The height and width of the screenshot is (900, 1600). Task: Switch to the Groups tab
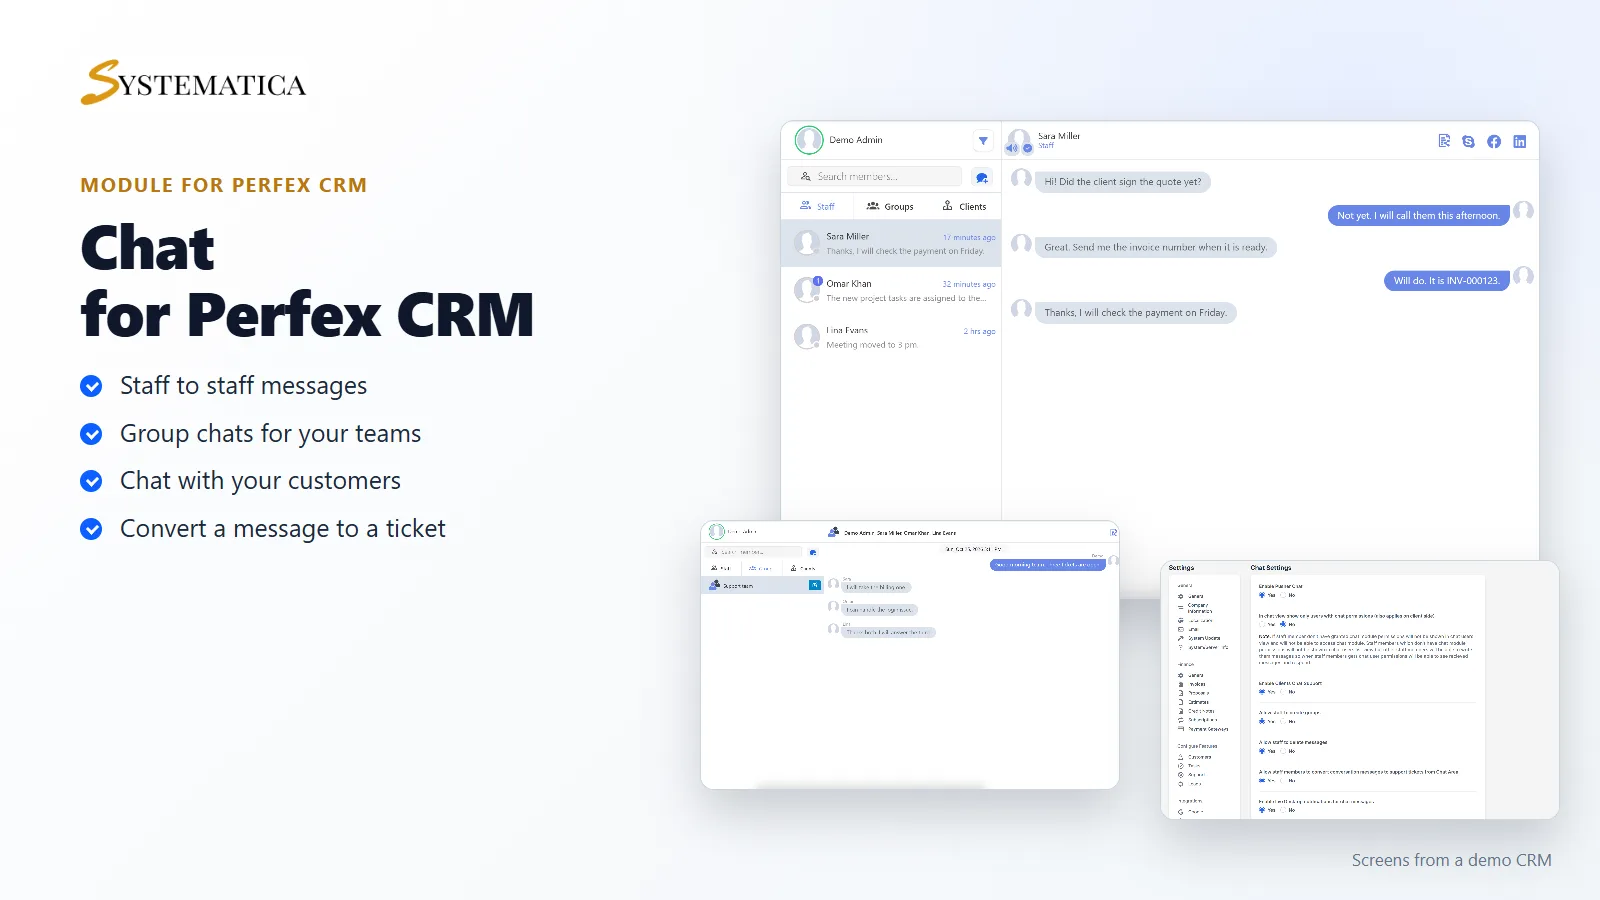pos(890,206)
